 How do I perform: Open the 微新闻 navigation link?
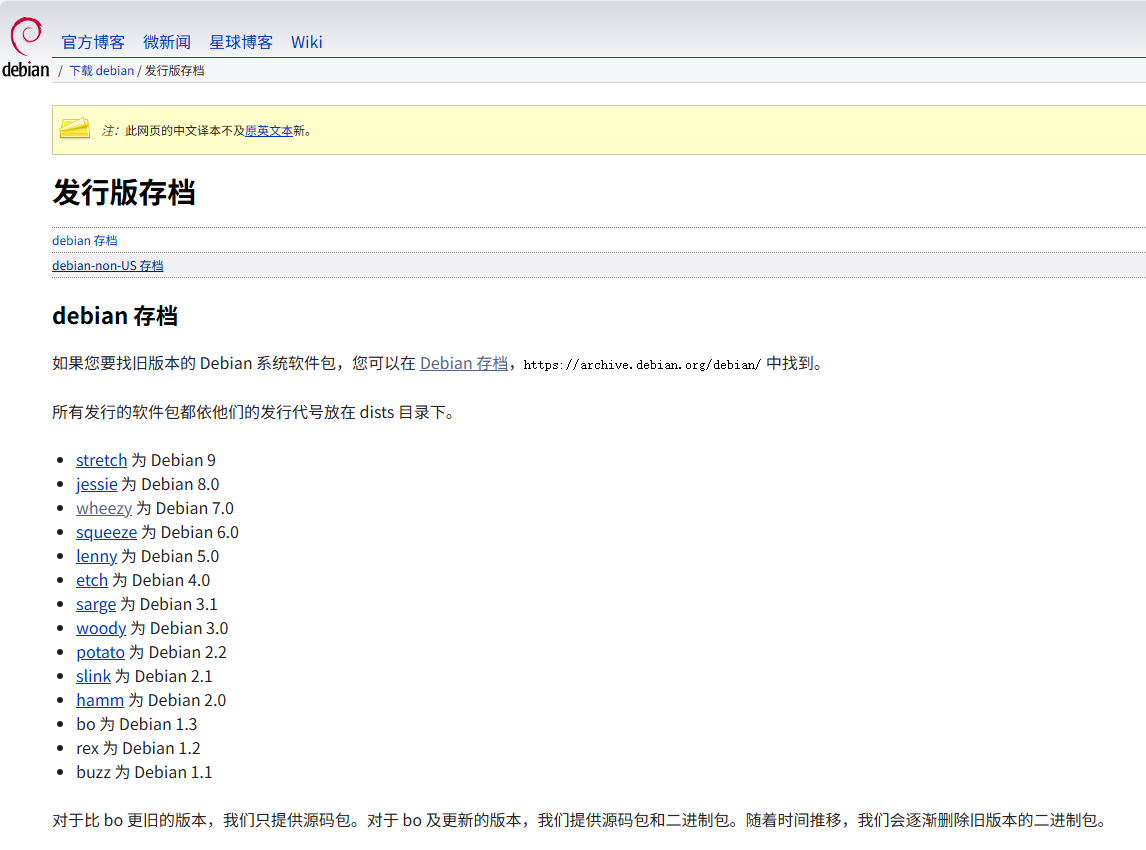pos(167,42)
